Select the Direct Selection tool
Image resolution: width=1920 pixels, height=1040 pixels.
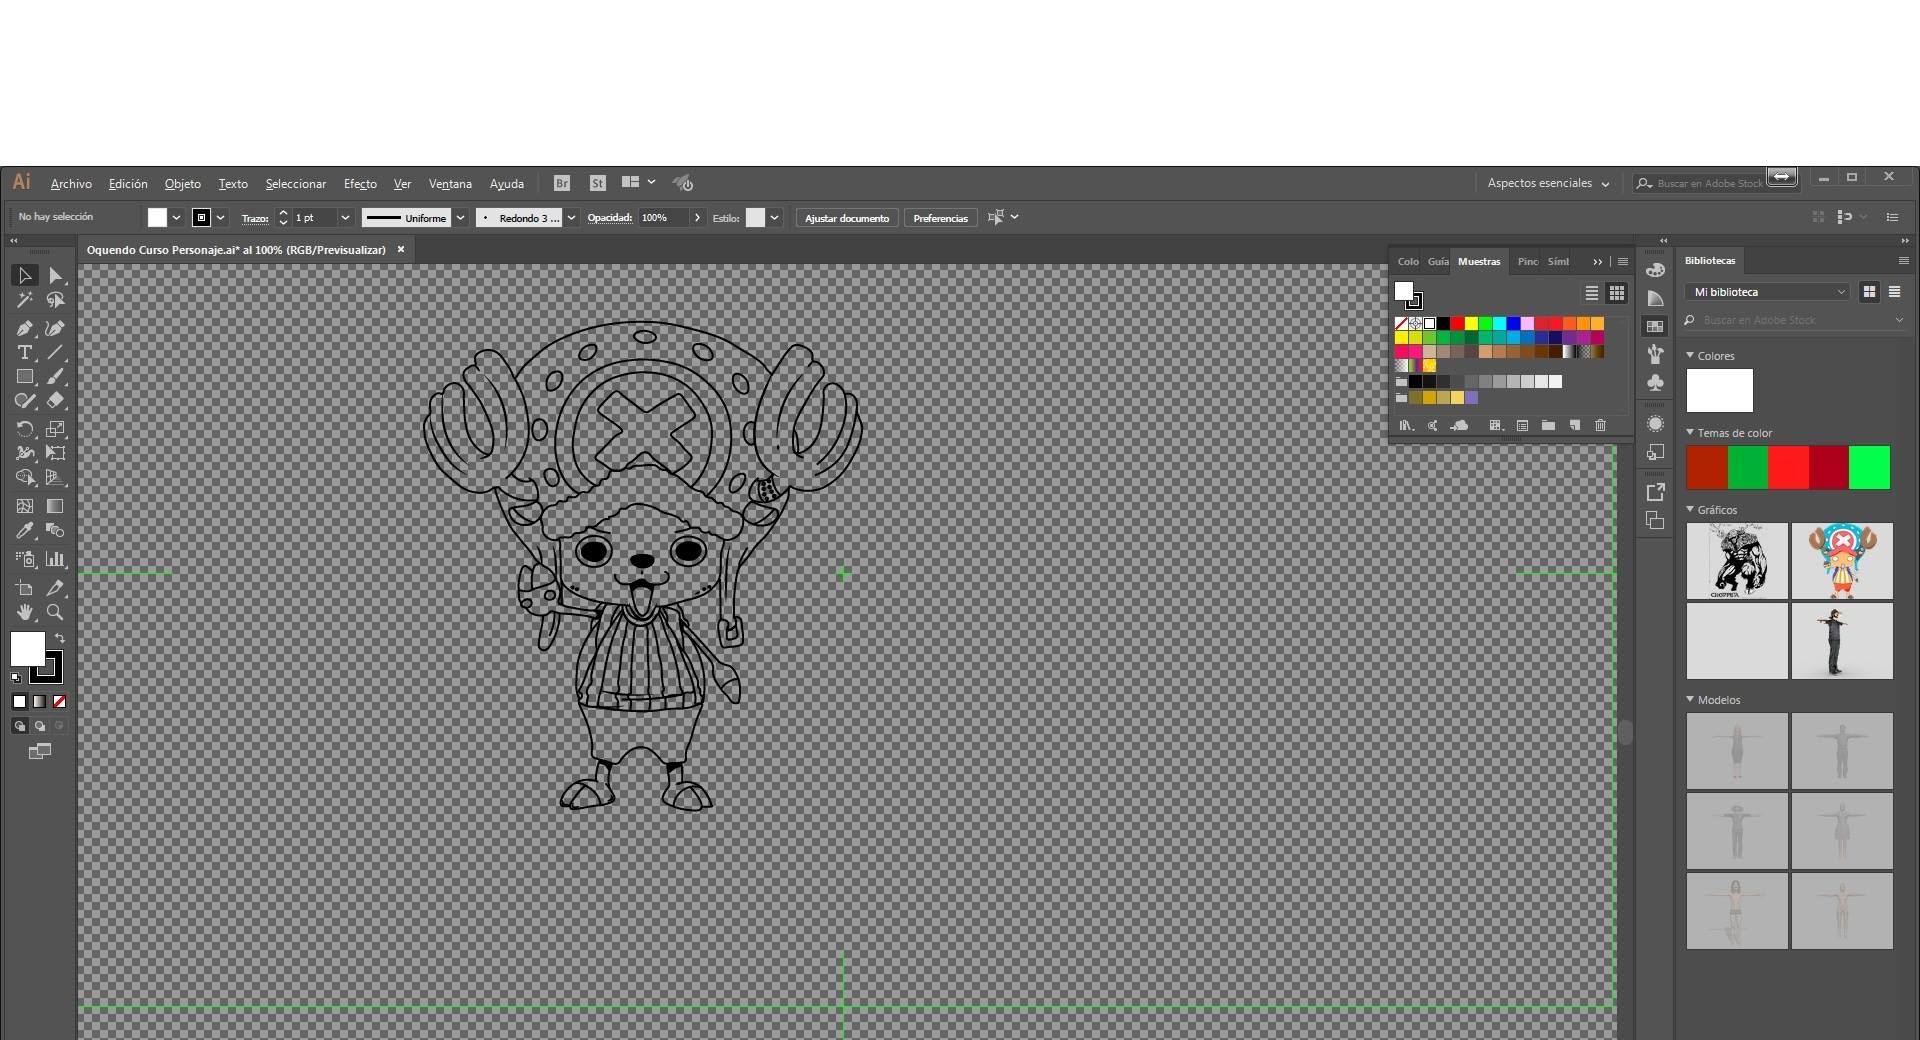(x=56, y=276)
